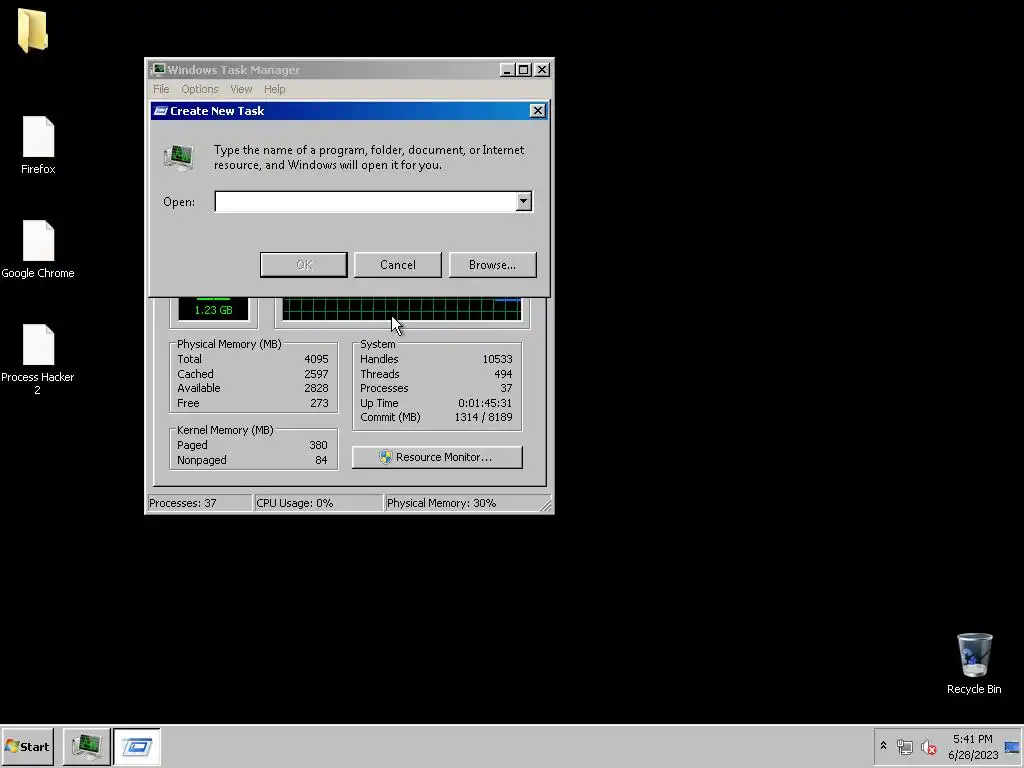Select the Firefox desktop shortcut
1024x768 pixels.
click(38, 145)
